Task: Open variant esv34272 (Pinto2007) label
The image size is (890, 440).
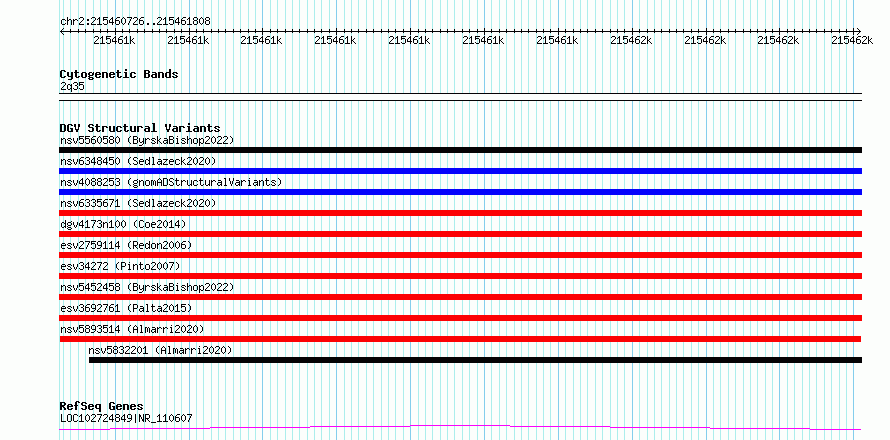Action: 120,266
